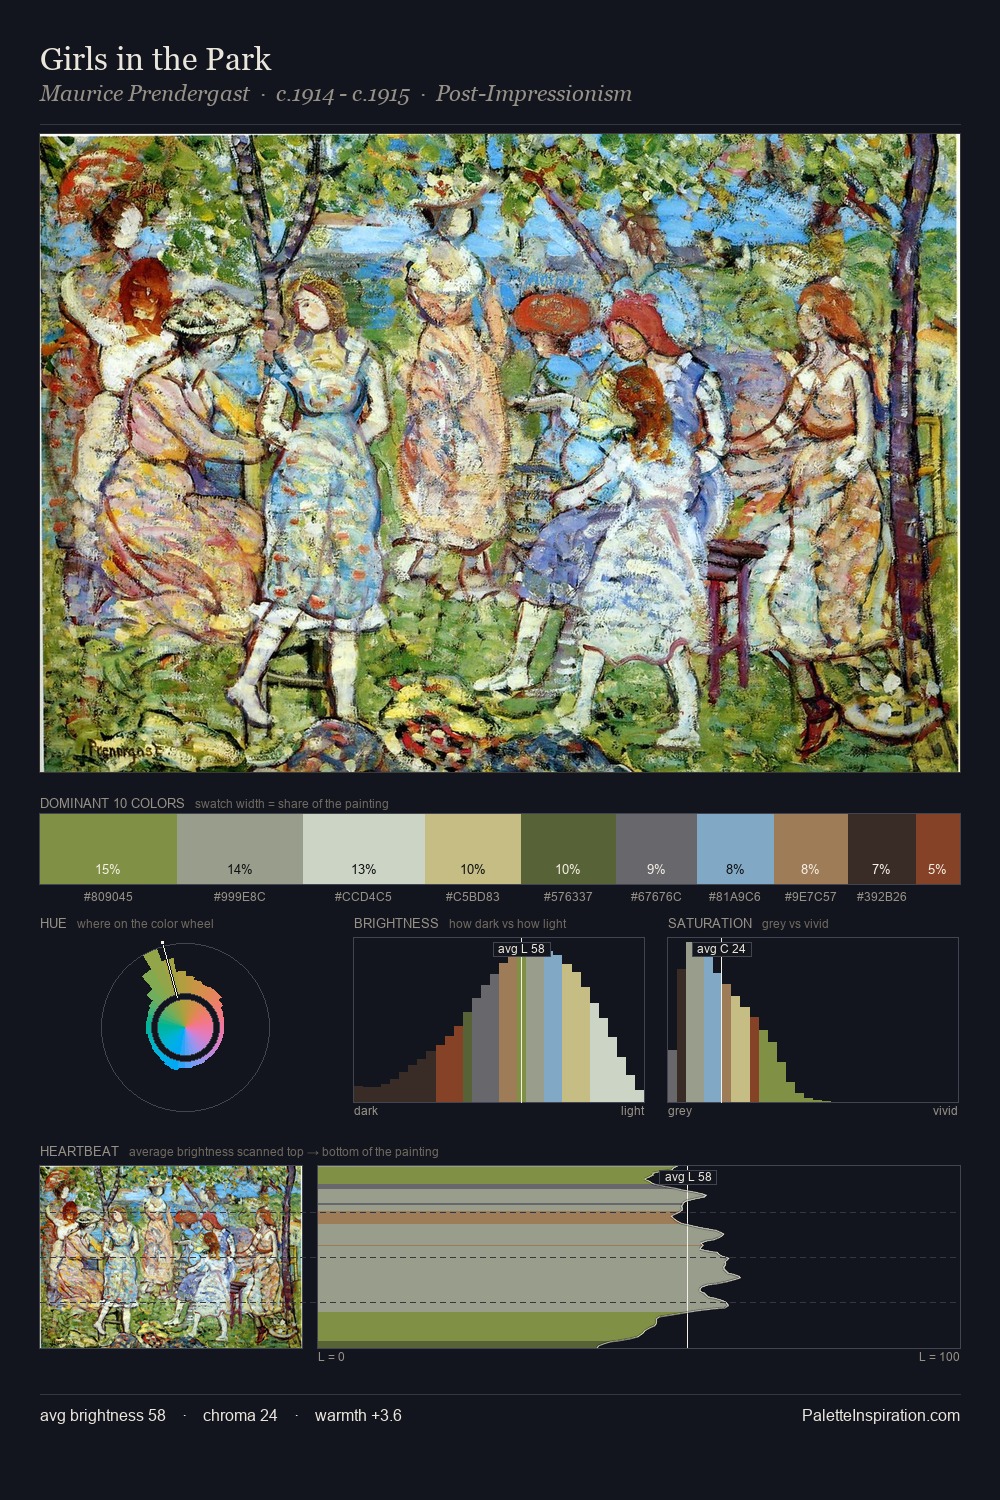This screenshot has height=1500, width=1000.
Task: Click the 'L = 100' heartbeat axis label
Action: [x=939, y=1357]
